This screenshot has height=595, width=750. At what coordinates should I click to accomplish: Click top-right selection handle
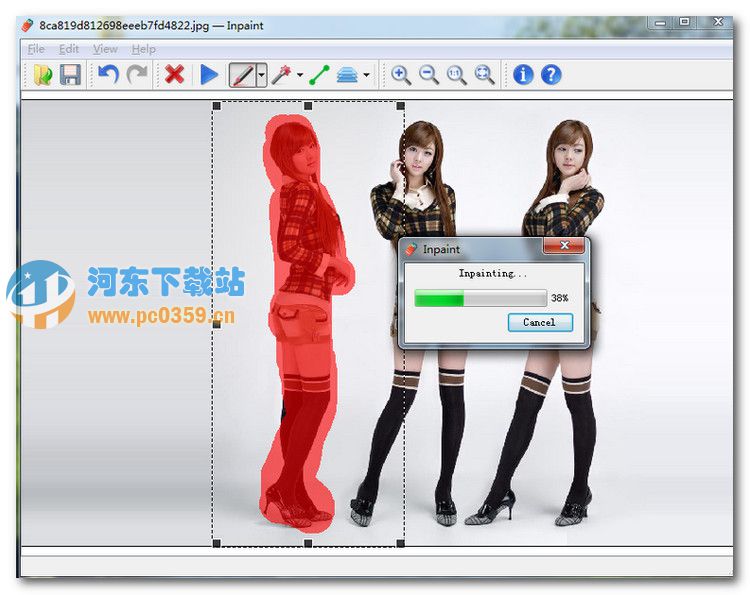(x=401, y=106)
